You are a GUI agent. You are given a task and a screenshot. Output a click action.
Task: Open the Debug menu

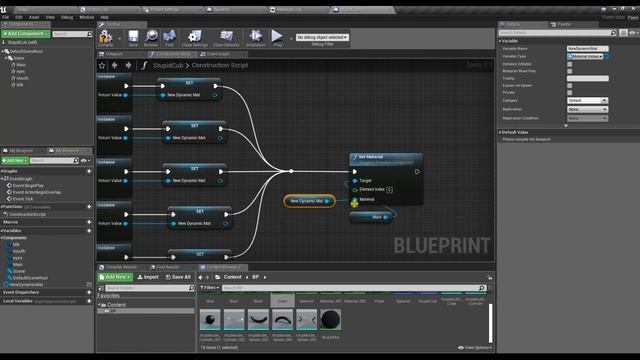[67, 17]
